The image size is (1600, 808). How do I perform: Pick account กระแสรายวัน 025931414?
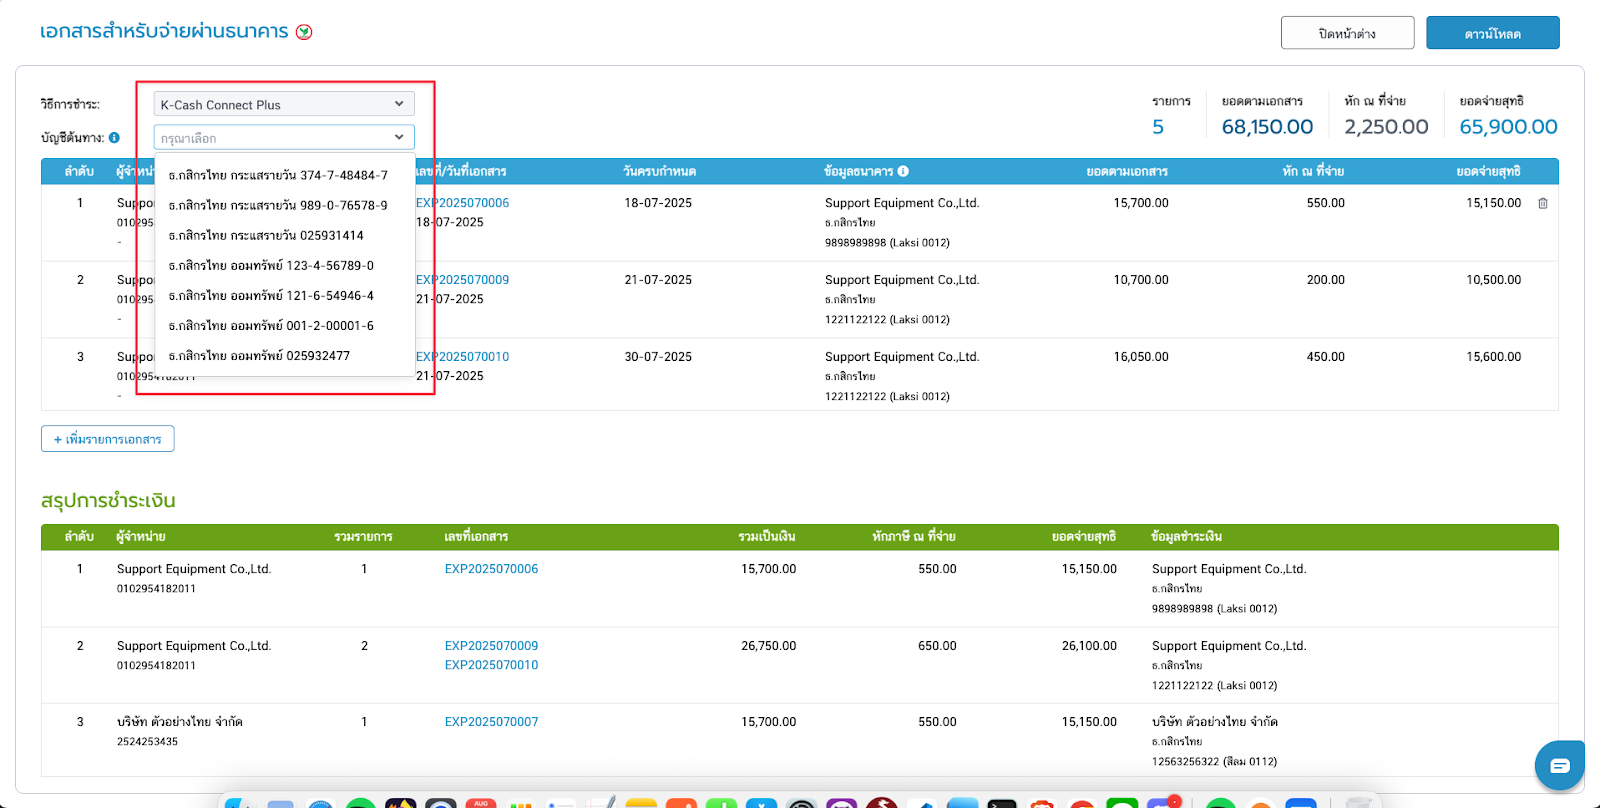point(266,235)
